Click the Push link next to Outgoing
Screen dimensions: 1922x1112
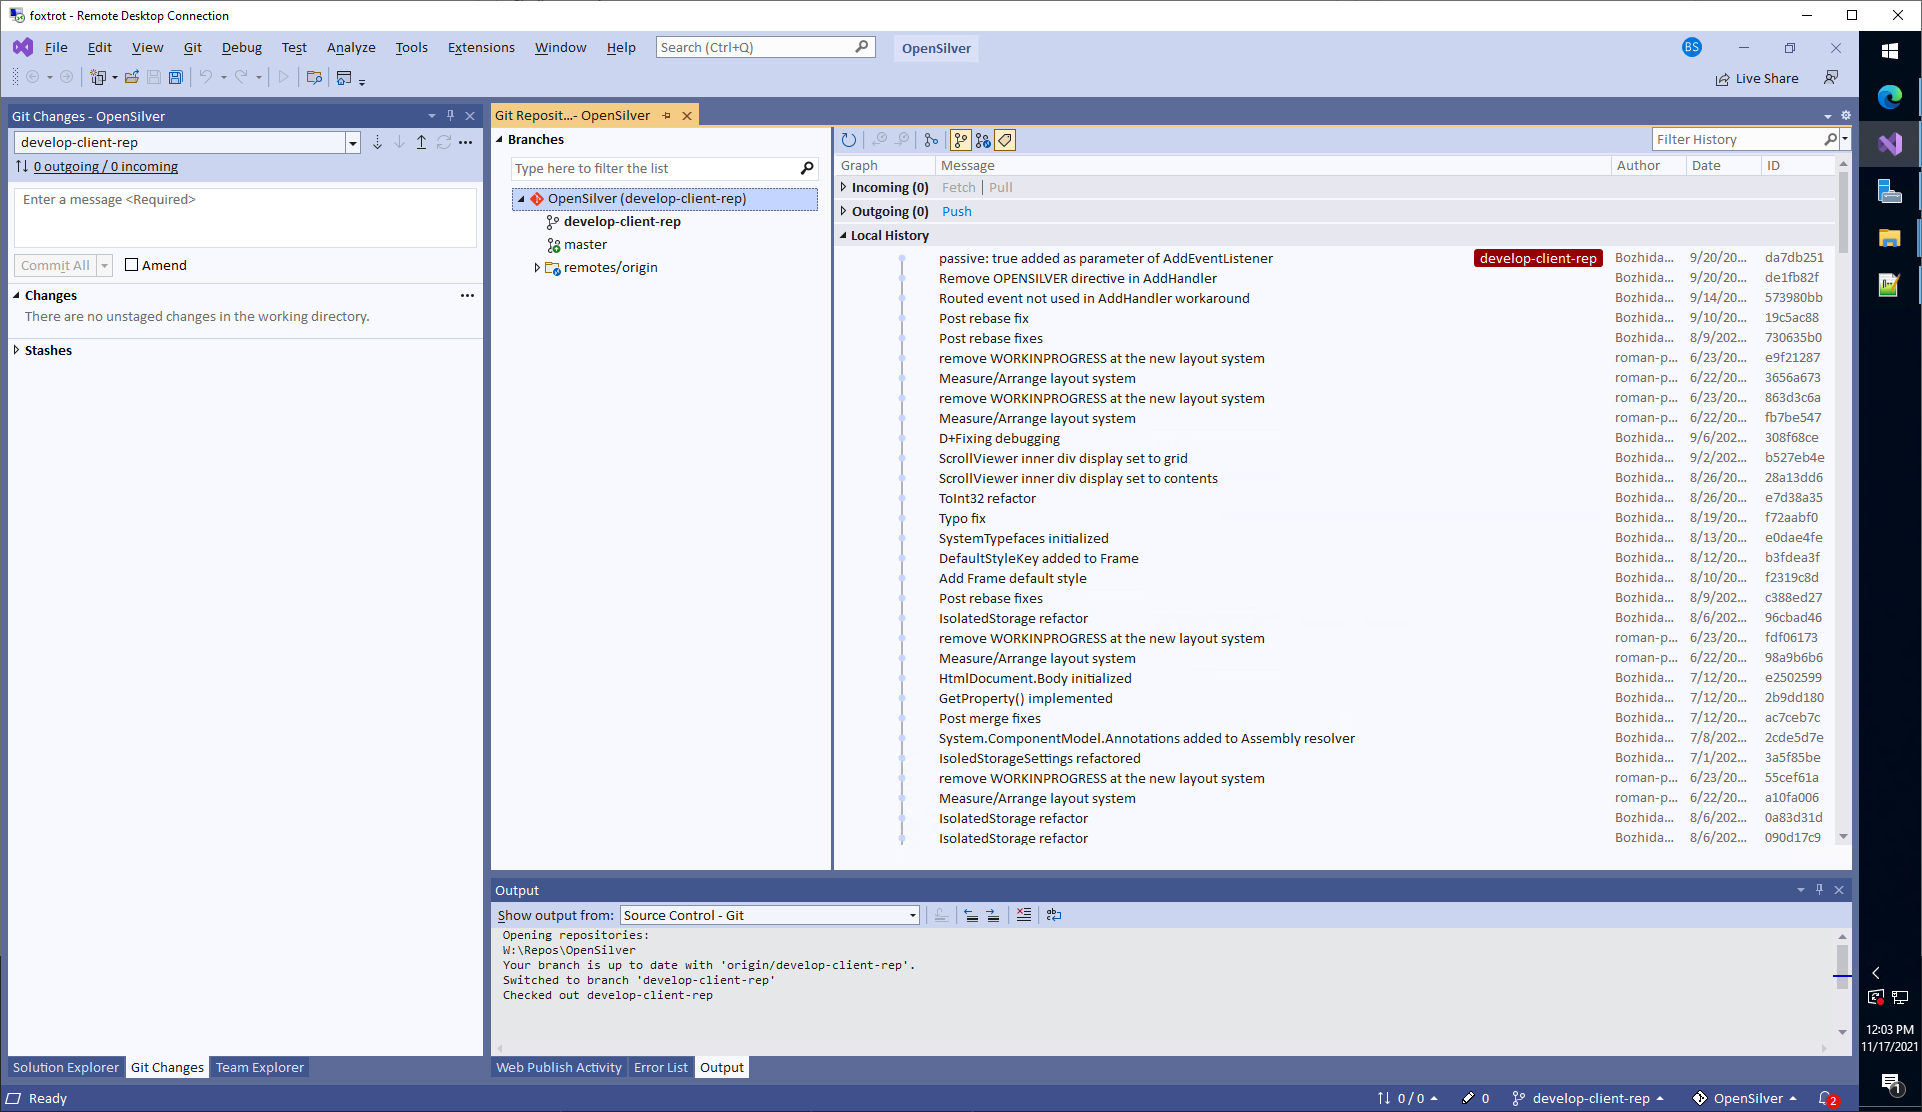[x=956, y=212]
